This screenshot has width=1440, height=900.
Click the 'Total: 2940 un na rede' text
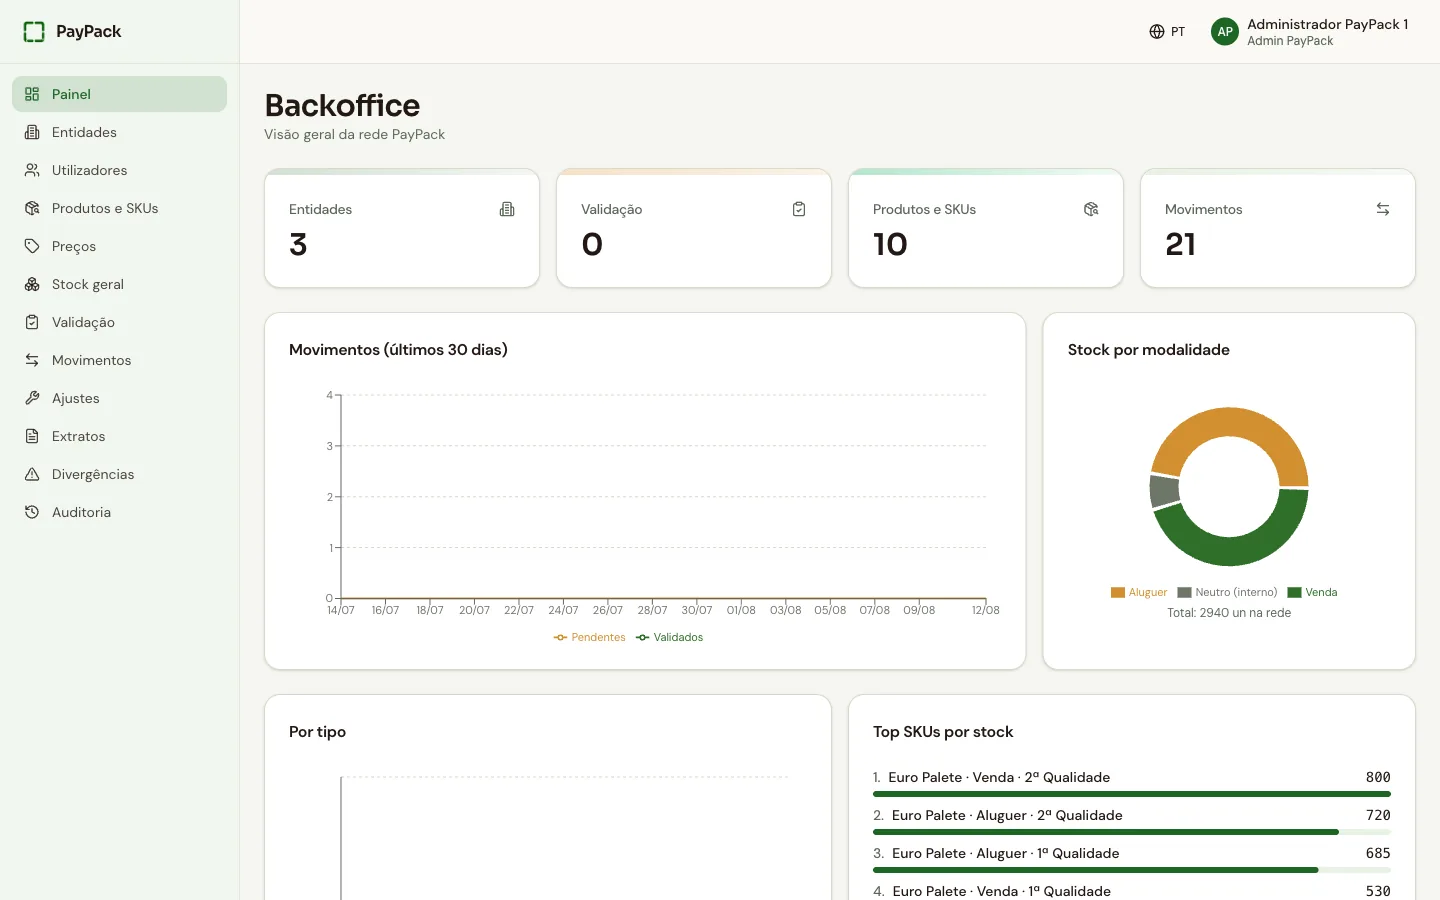pyautogui.click(x=1229, y=613)
